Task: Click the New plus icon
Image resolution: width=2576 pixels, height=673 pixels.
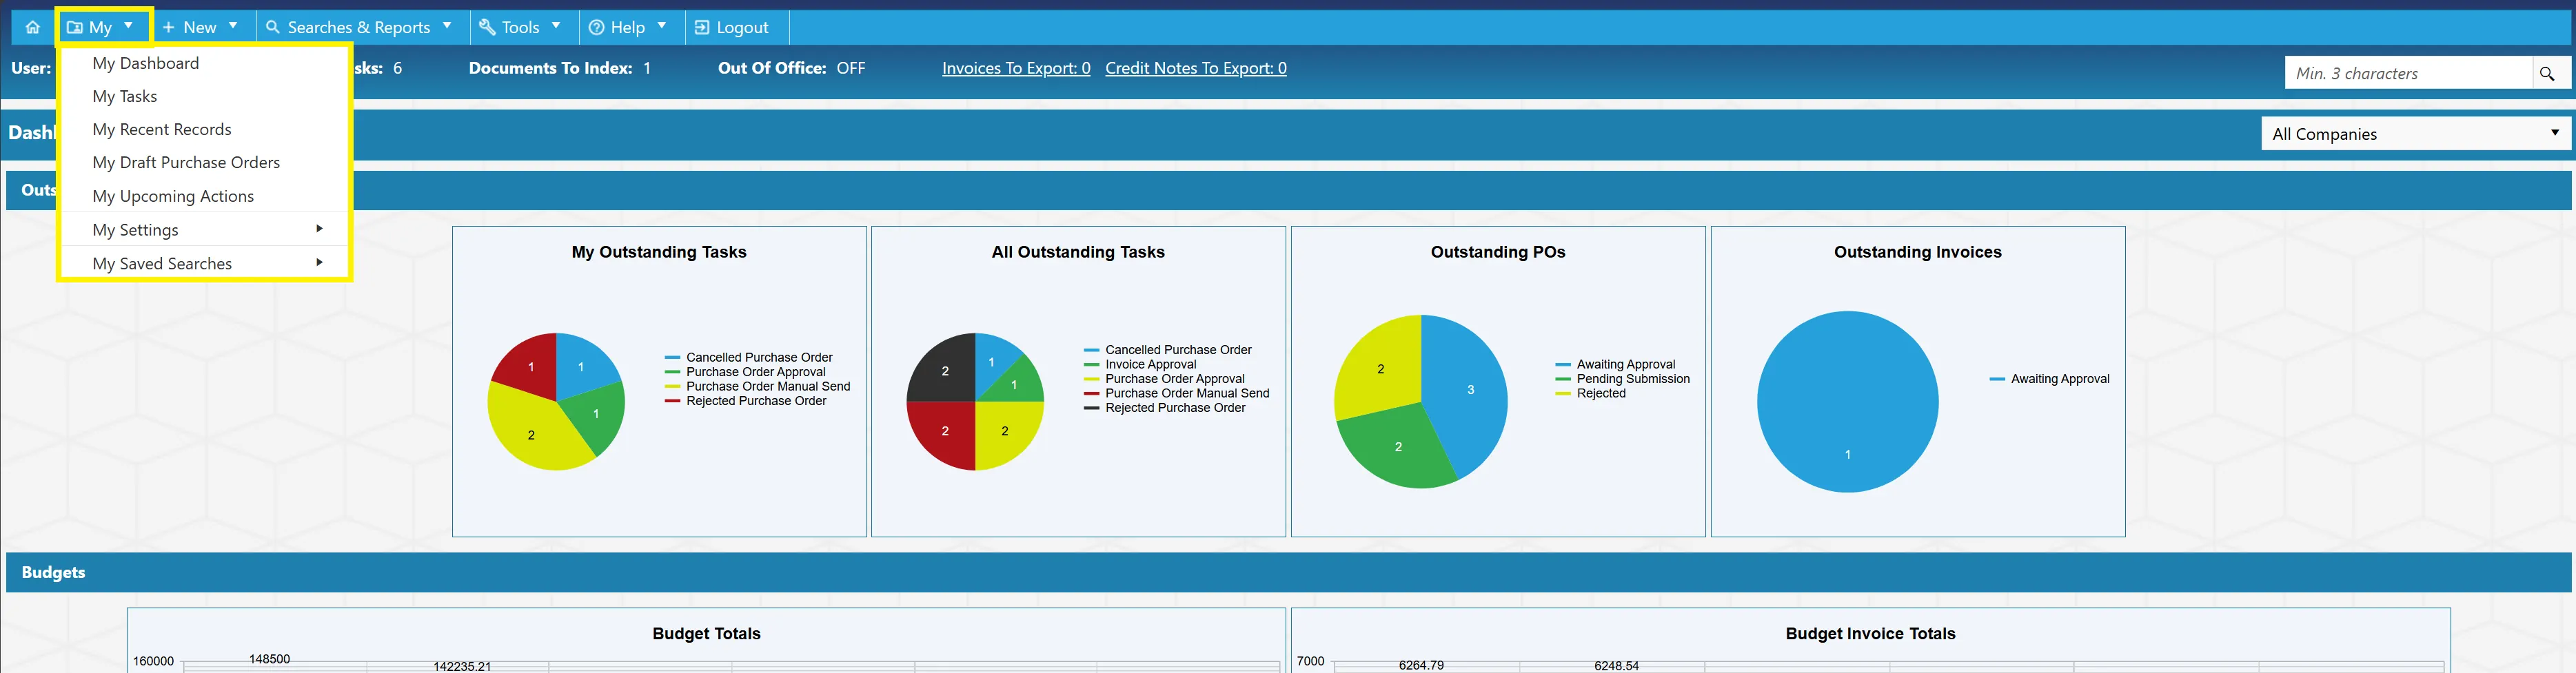Action: point(169,27)
